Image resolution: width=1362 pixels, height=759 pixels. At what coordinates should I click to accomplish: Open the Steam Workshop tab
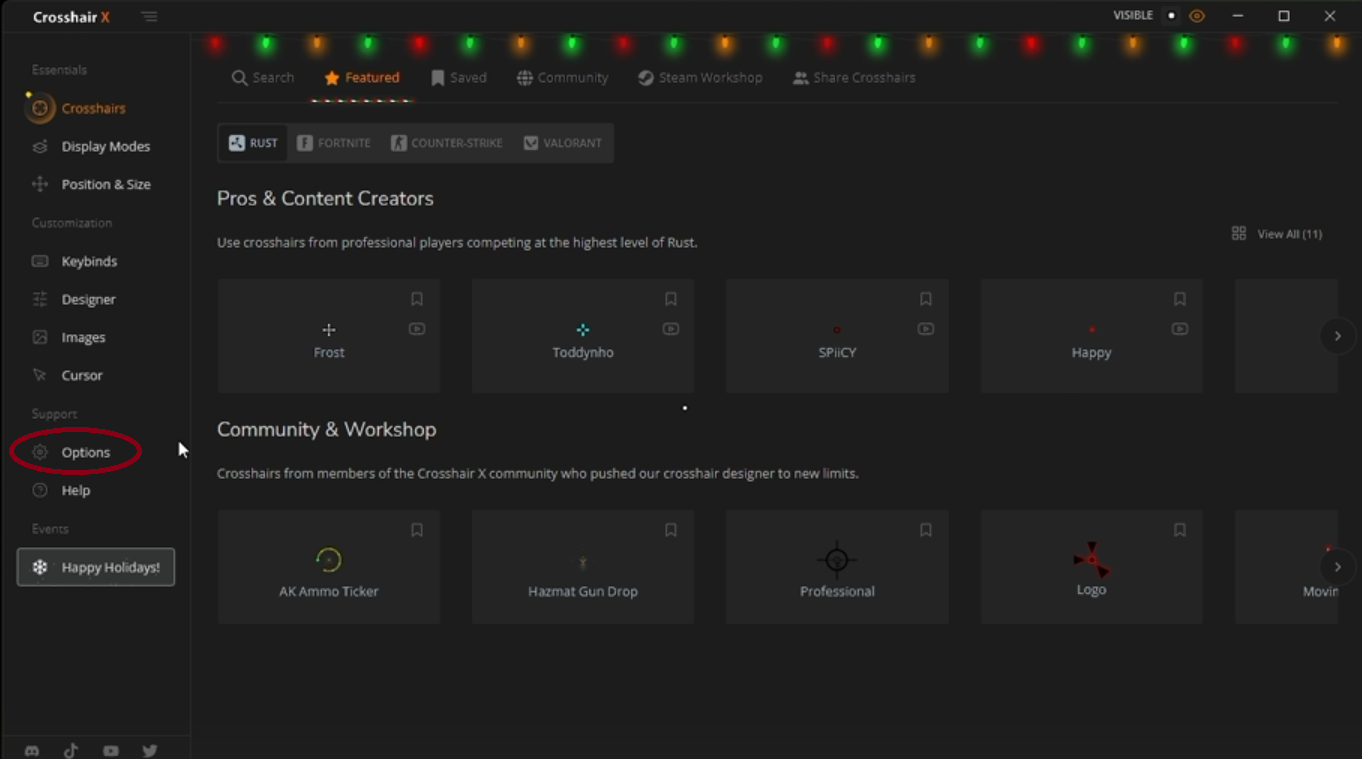(x=700, y=77)
